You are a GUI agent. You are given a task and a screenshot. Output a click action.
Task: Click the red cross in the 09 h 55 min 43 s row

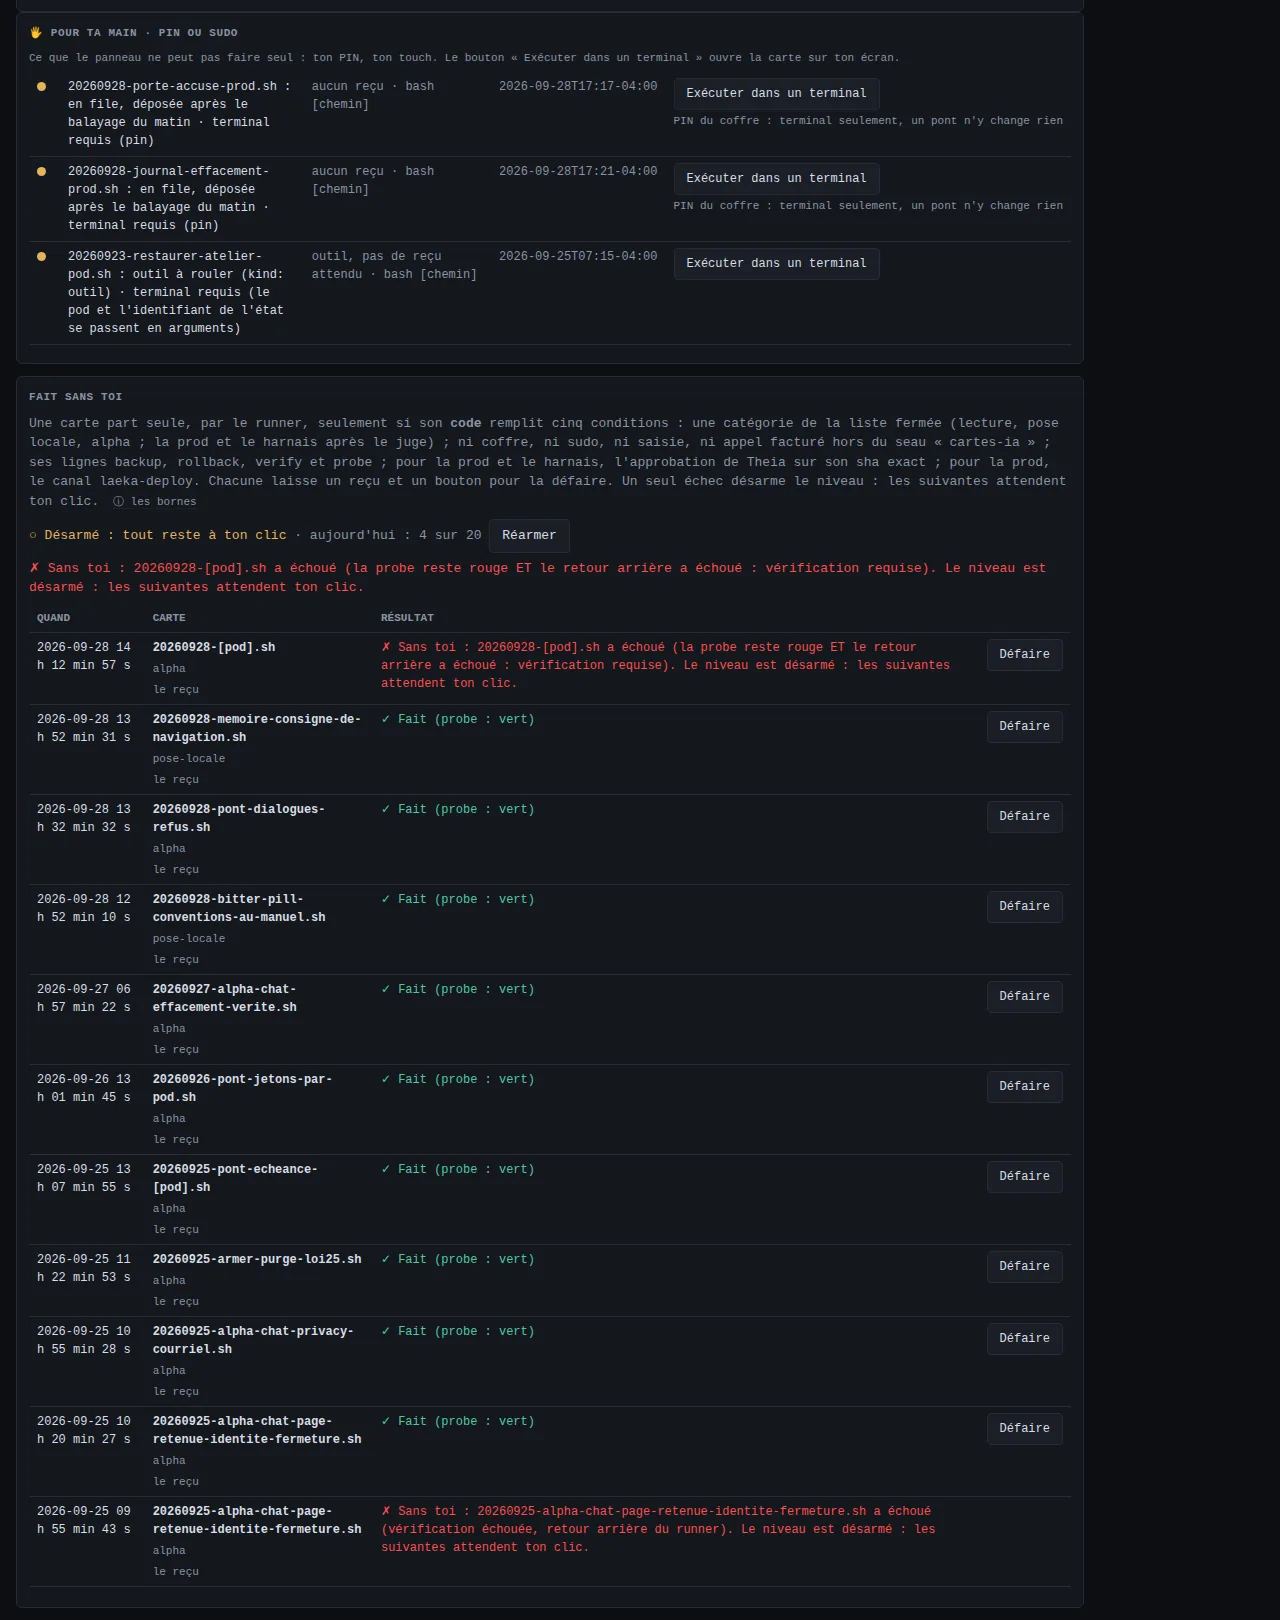386,1512
